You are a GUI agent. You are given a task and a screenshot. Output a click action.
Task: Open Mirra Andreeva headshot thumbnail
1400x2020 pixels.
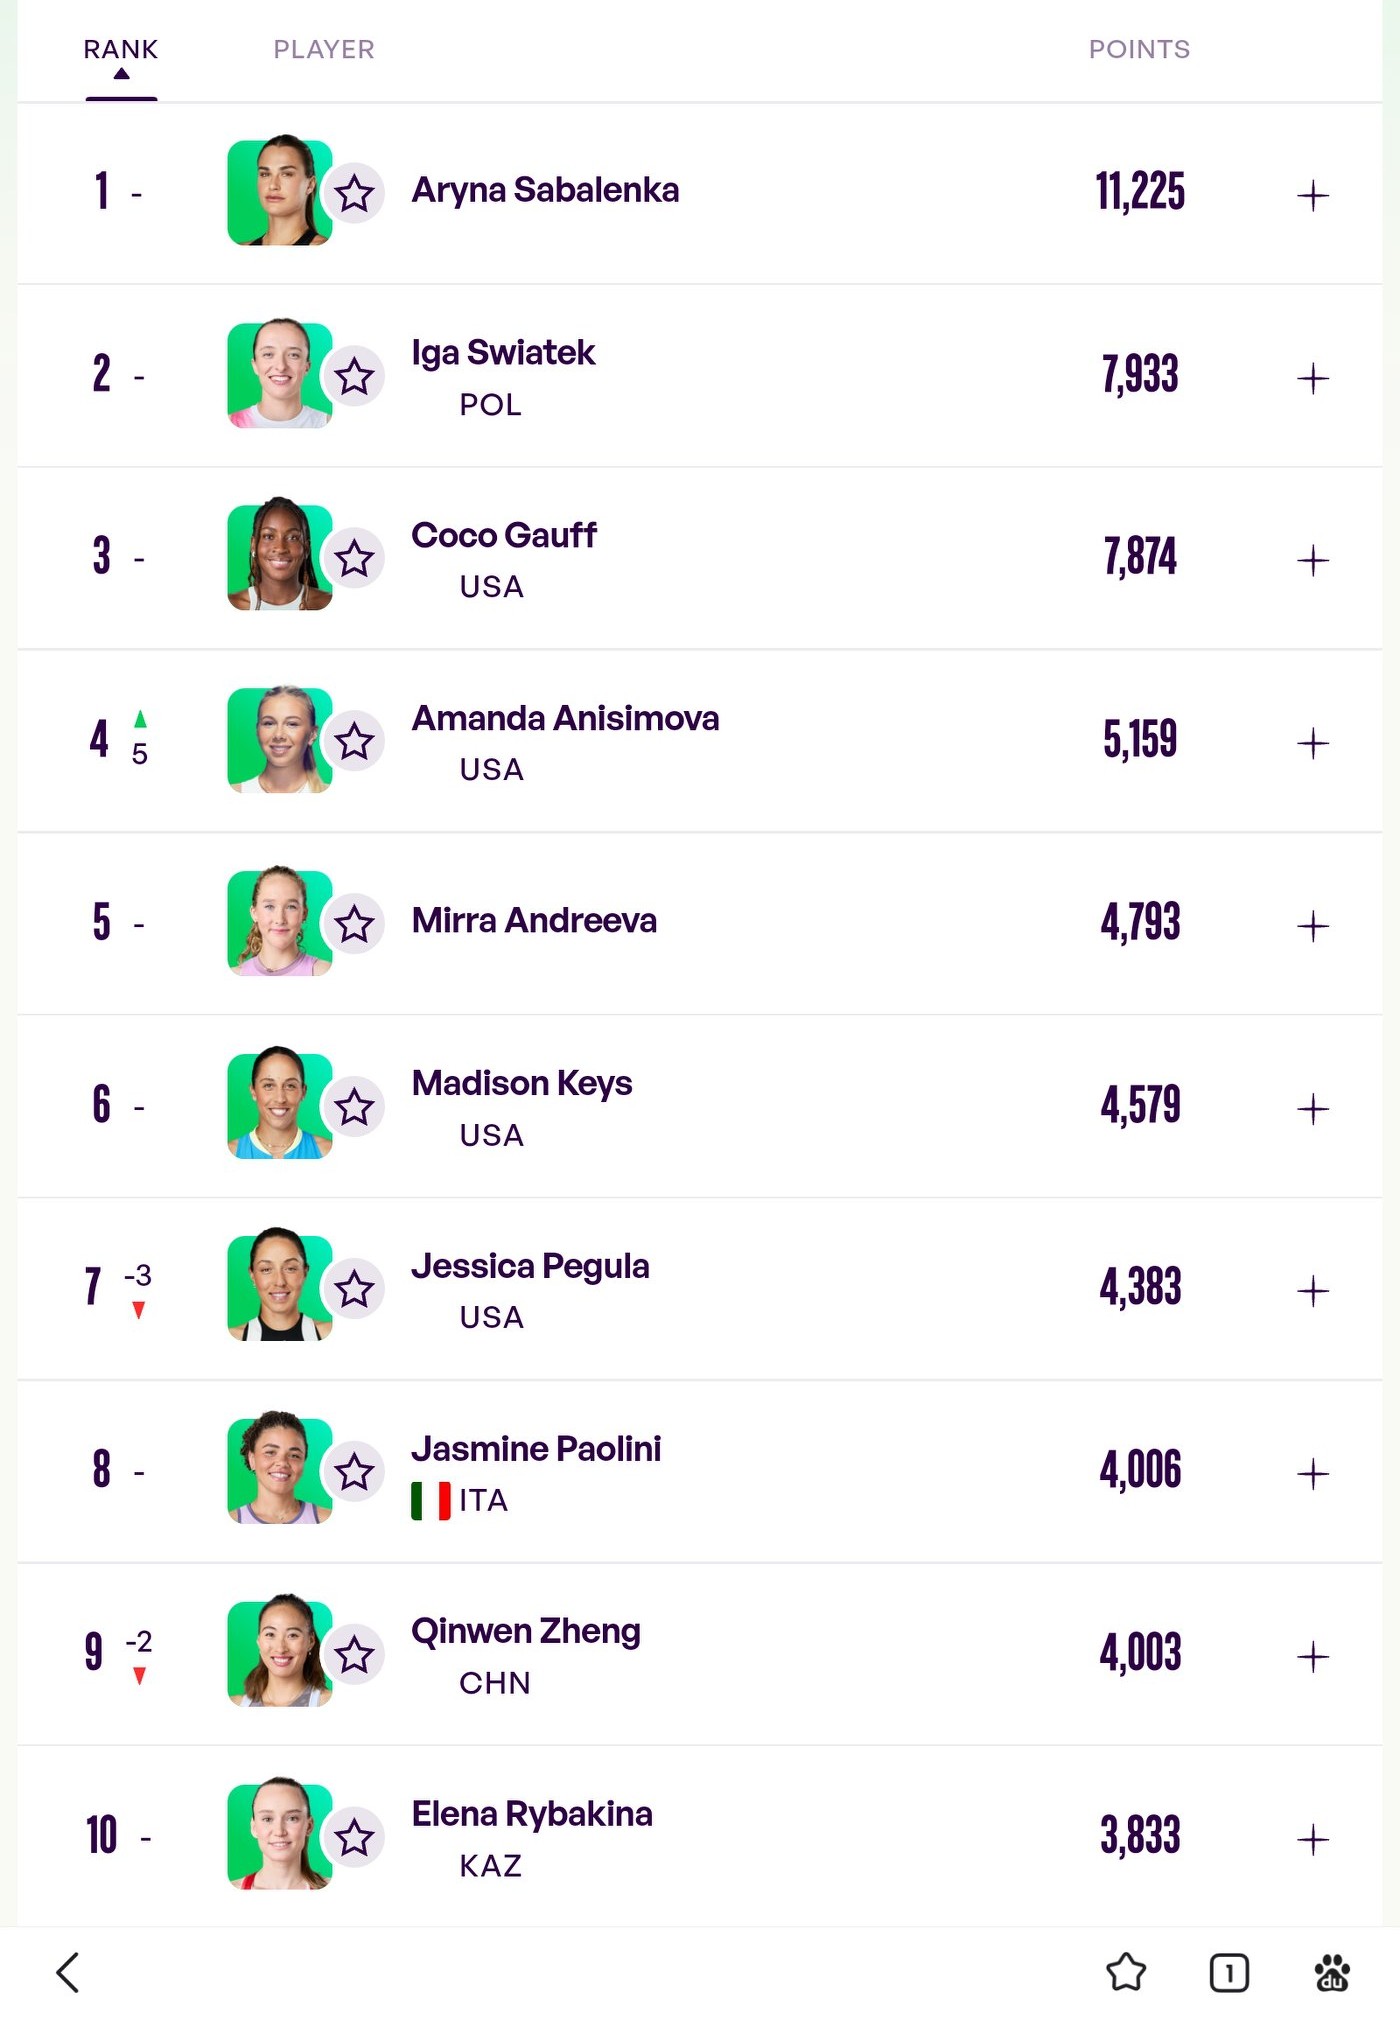click(279, 921)
